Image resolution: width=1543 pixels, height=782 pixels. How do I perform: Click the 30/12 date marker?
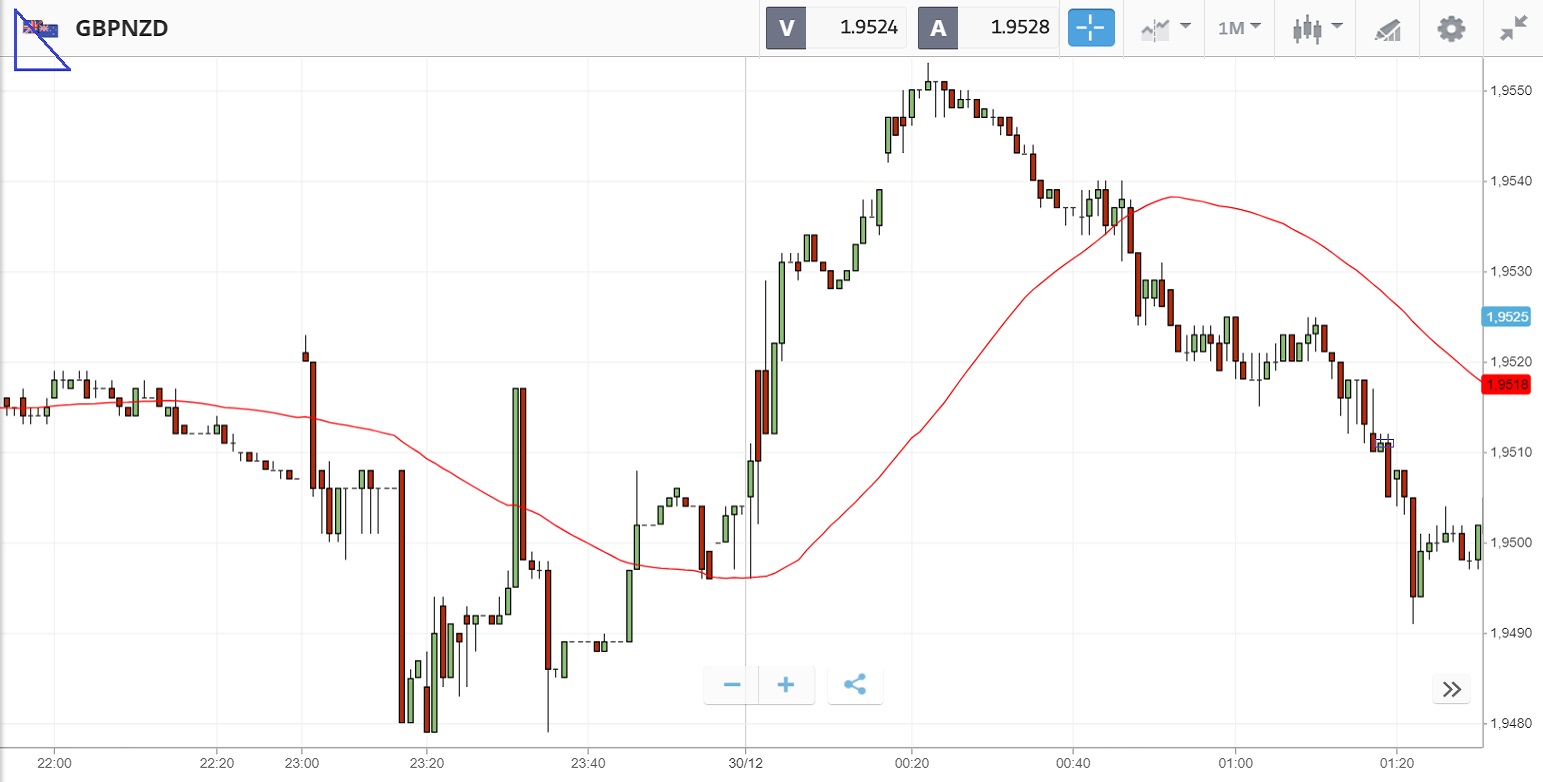coord(746,762)
